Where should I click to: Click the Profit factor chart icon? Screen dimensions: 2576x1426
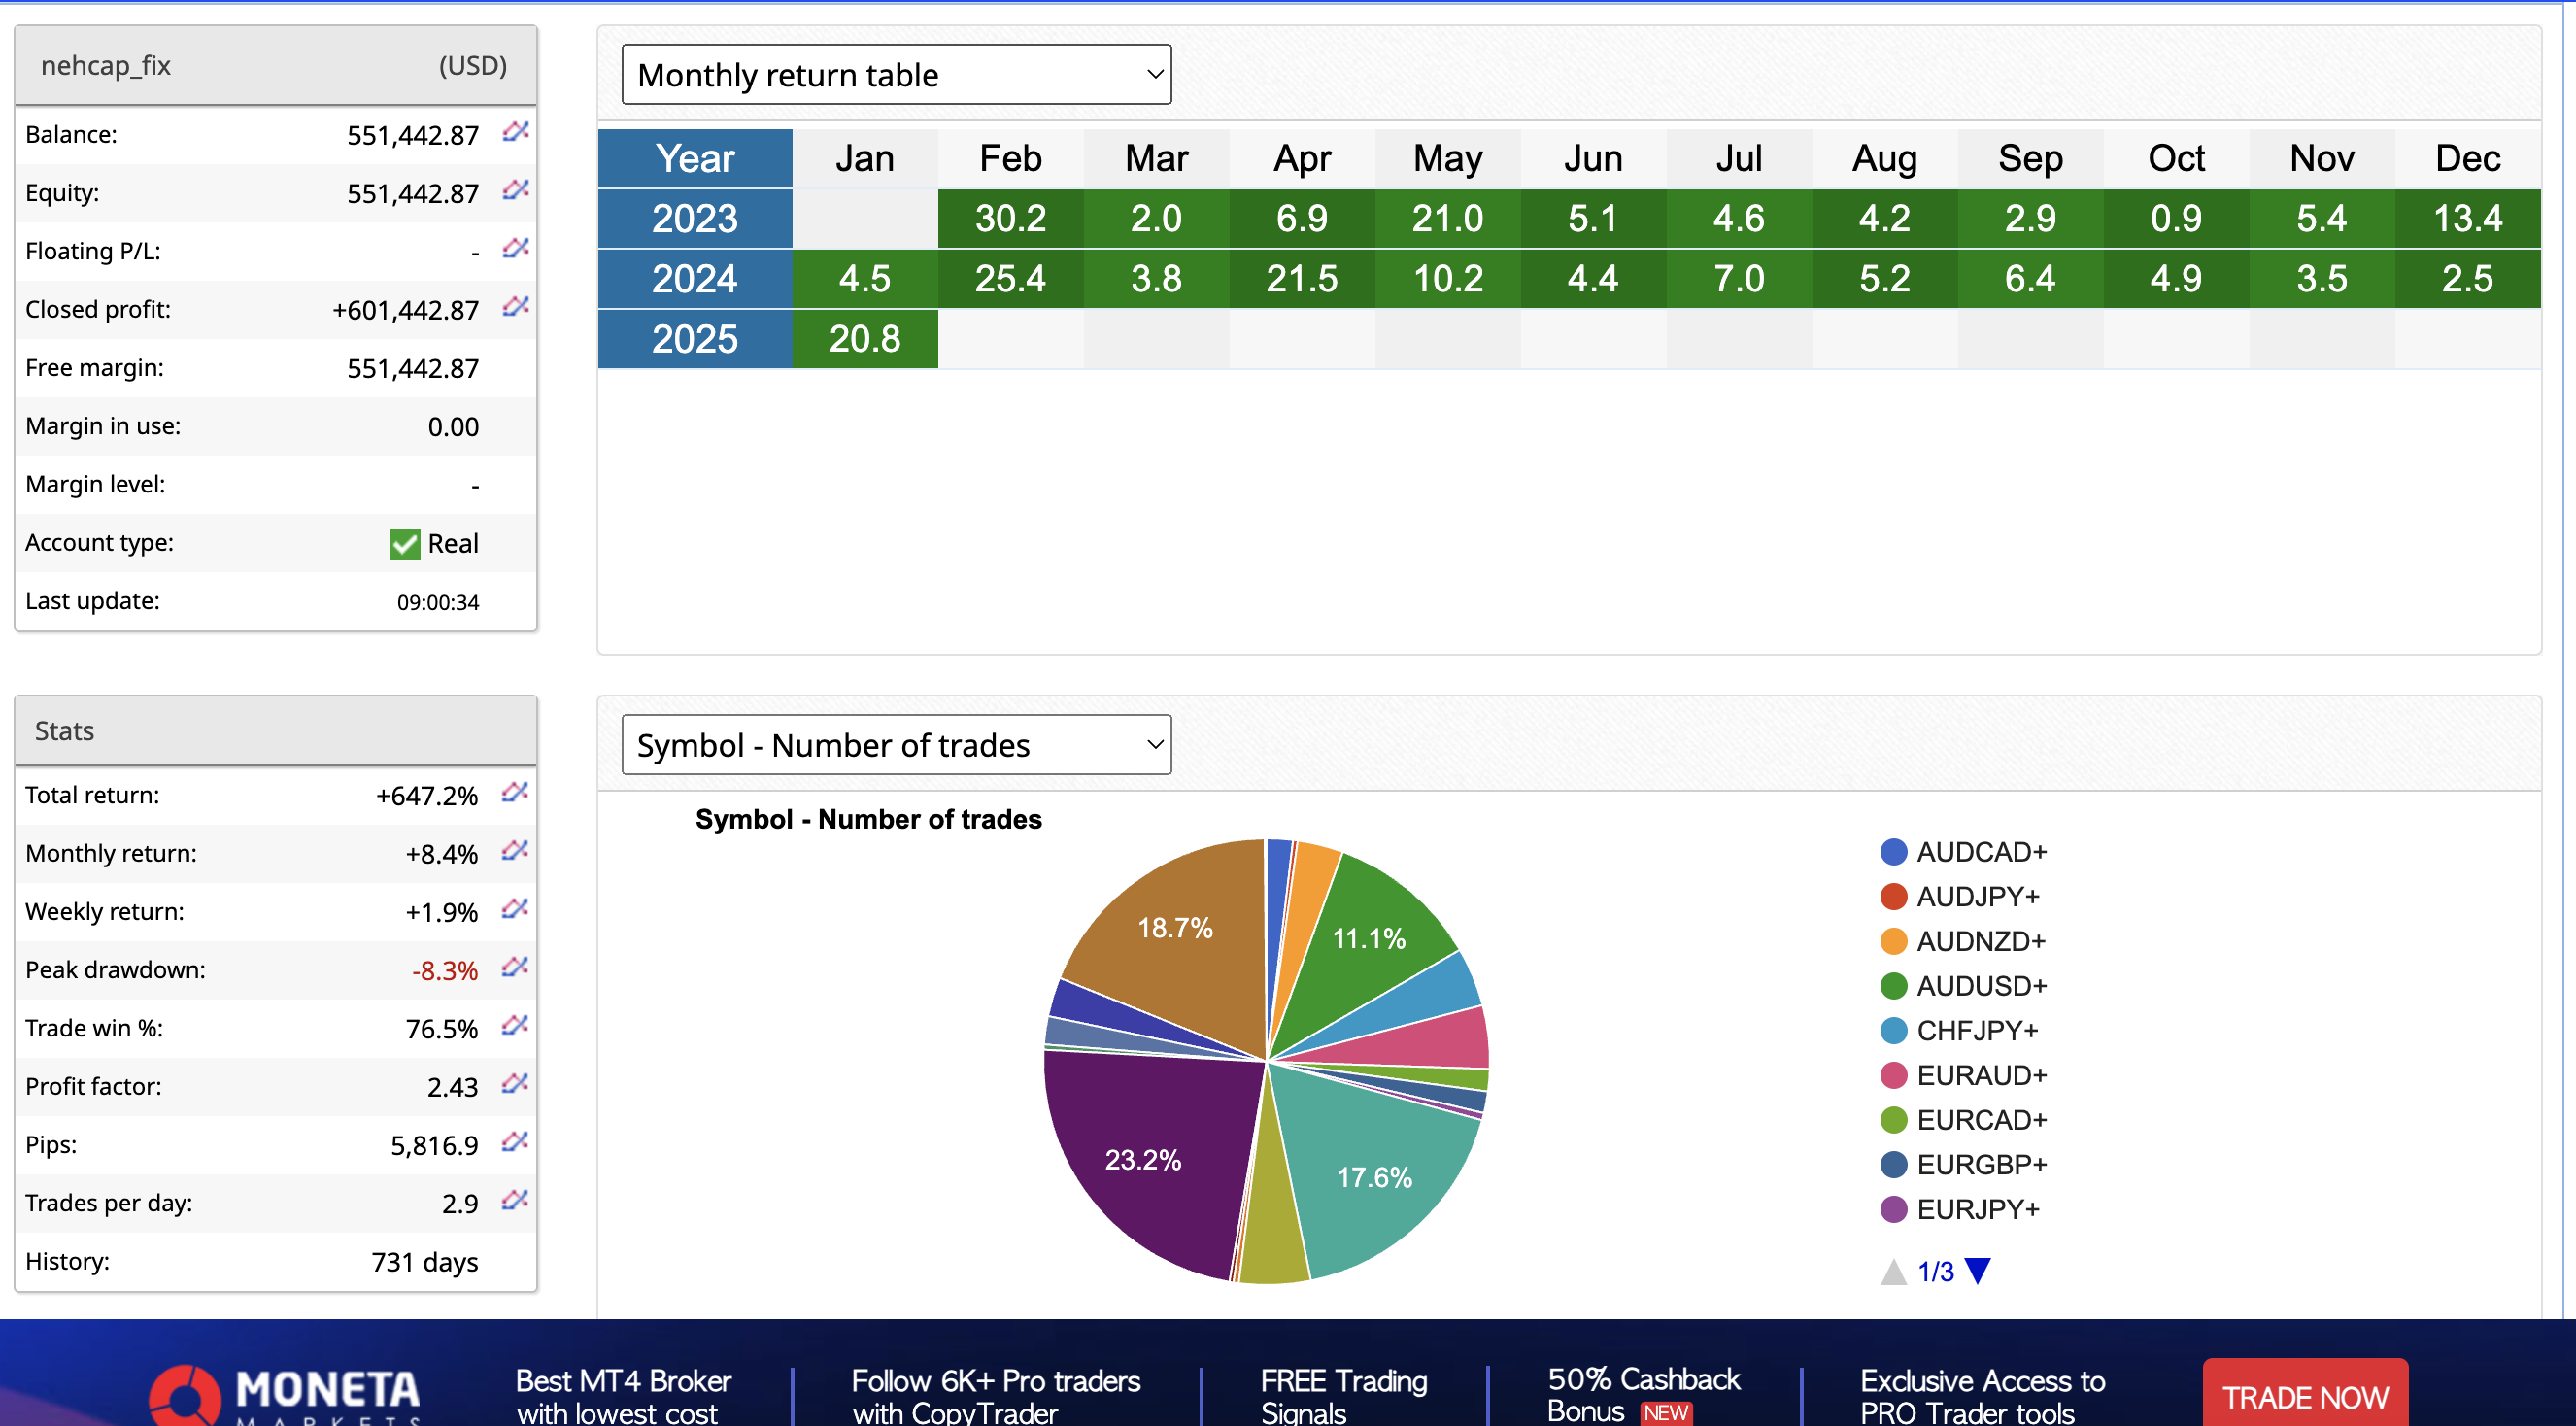coord(515,1084)
